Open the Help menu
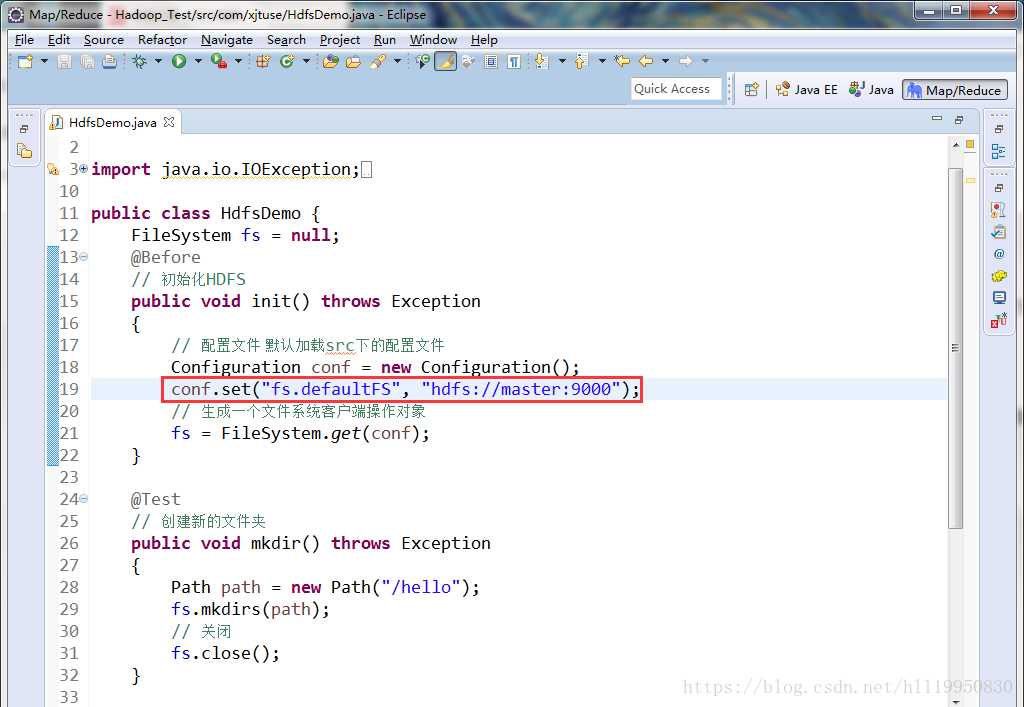This screenshot has width=1024, height=707. coord(484,40)
